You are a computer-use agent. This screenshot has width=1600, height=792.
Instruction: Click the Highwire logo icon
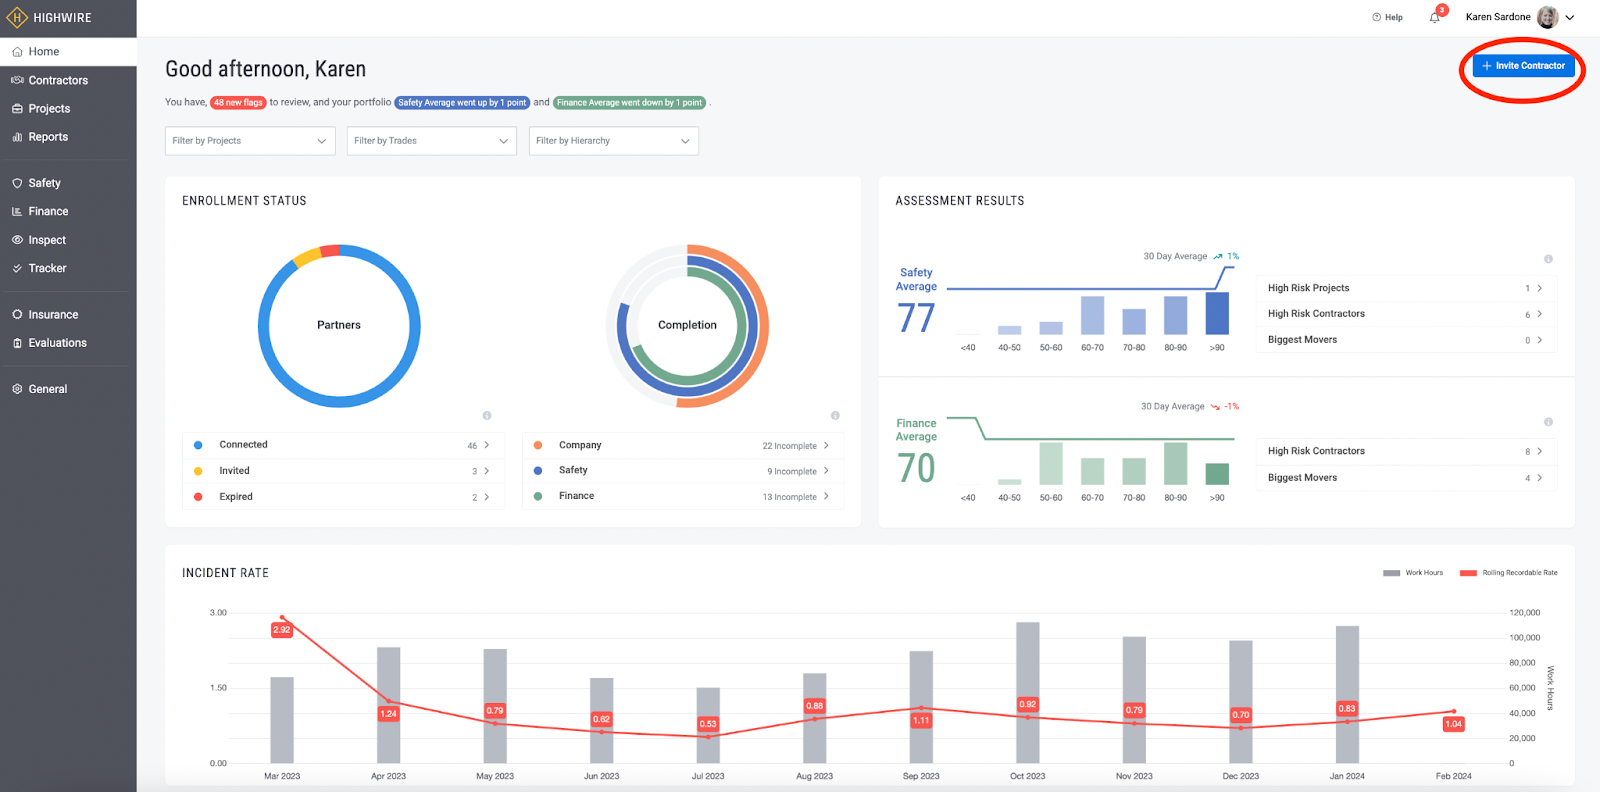(x=17, y=18)
